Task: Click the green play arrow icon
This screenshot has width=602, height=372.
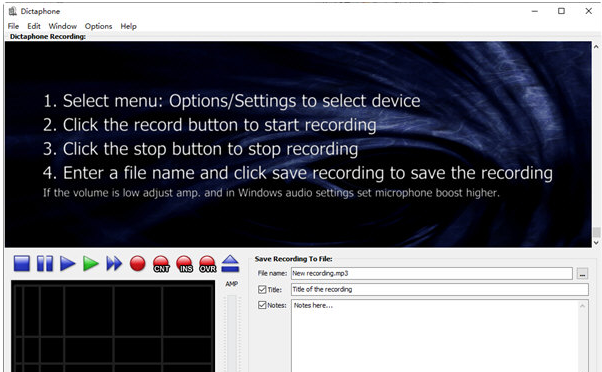Action: pos(91,264)
